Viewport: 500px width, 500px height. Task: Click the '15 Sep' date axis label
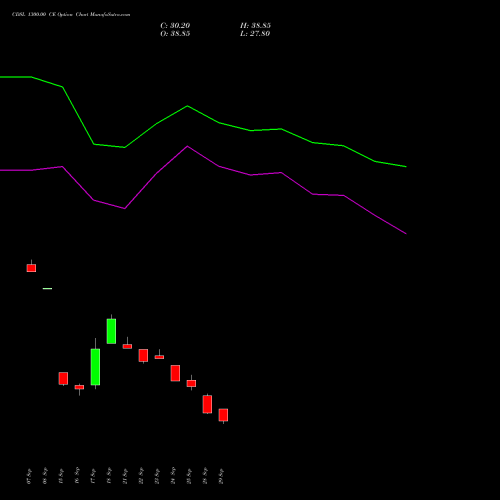coord(61,476)
